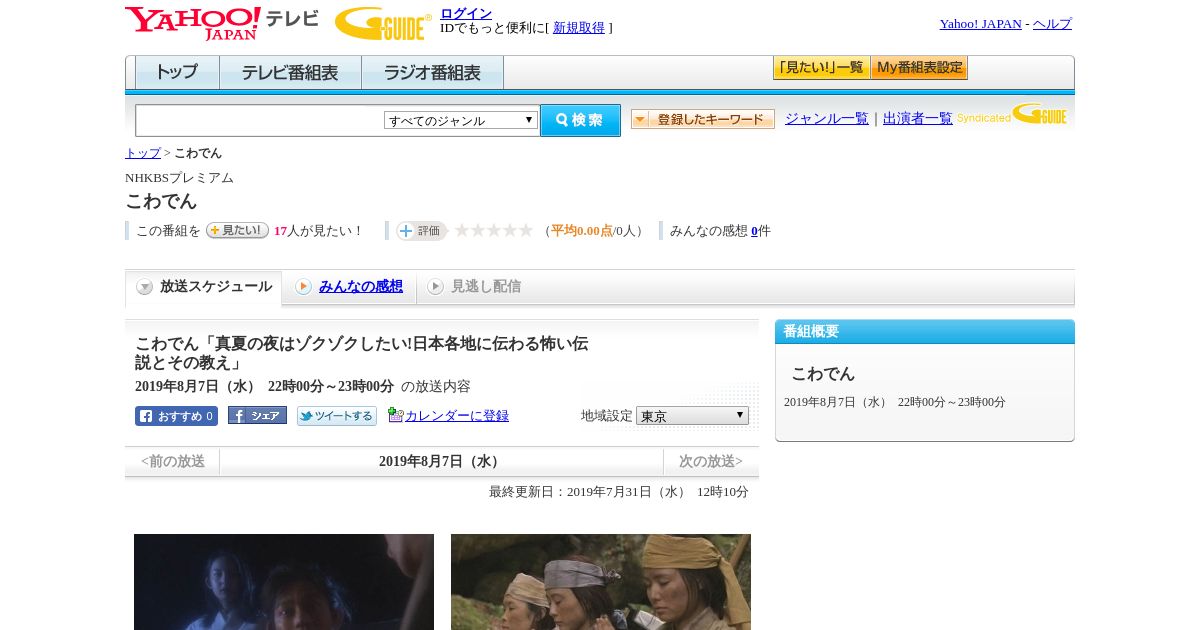Click the star rating display
Viewport: 1200px width, 630px height.
pyautogui.click(x=494, y=230)
